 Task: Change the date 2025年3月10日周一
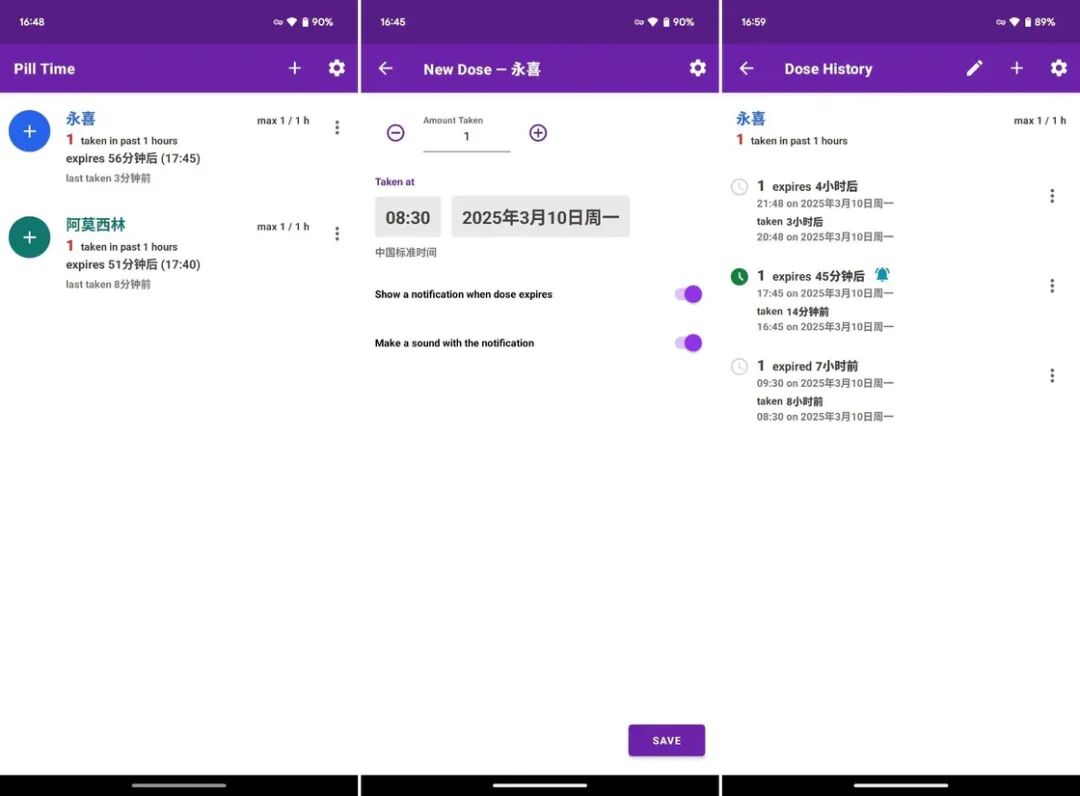point(541,218)
